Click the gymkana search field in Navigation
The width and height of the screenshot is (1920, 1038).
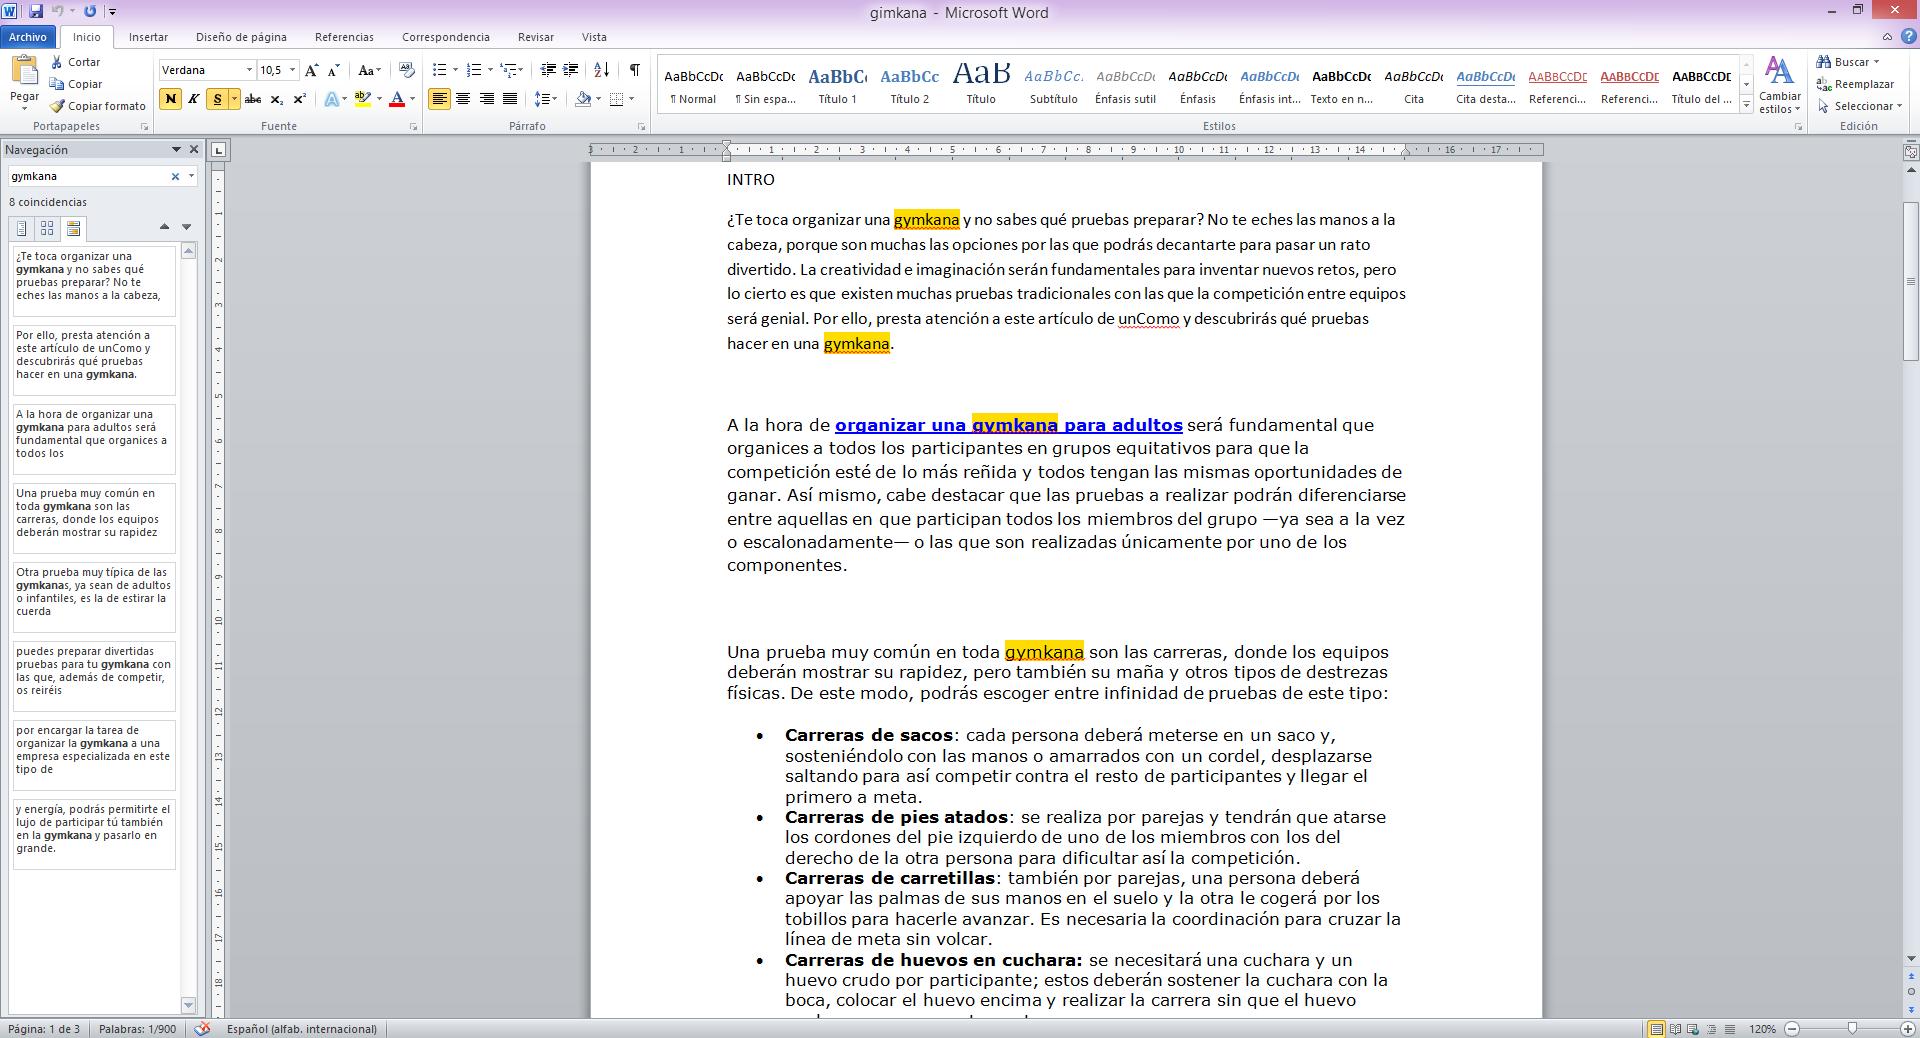pos(88,176)
